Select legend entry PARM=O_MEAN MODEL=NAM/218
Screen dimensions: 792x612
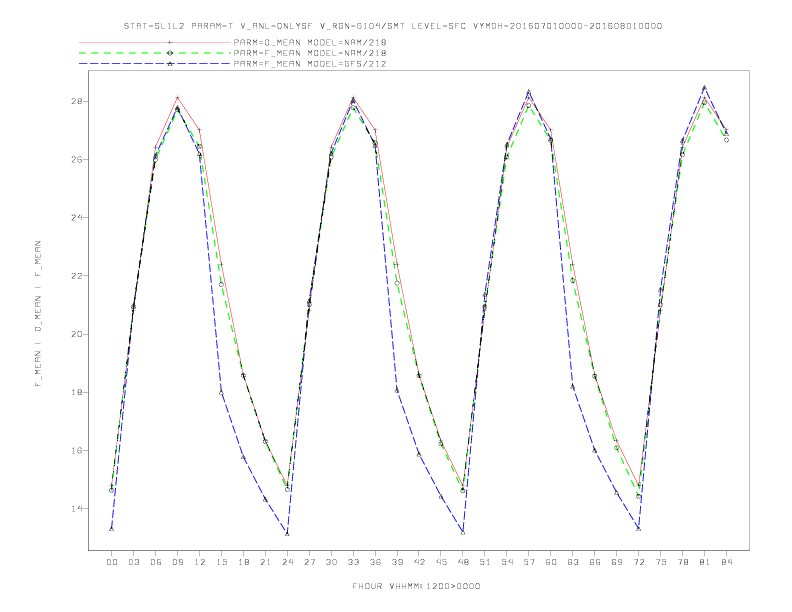[x=310, y=42]
